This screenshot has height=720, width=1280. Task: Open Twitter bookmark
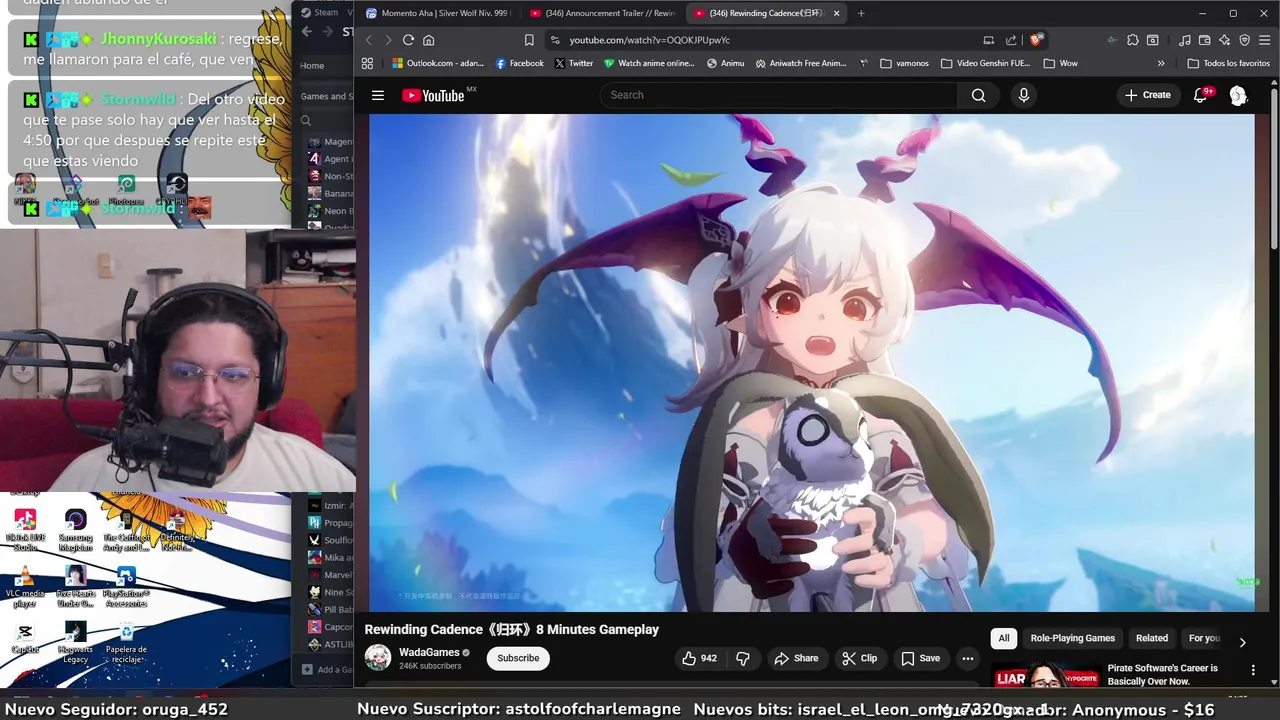point(574,63)
